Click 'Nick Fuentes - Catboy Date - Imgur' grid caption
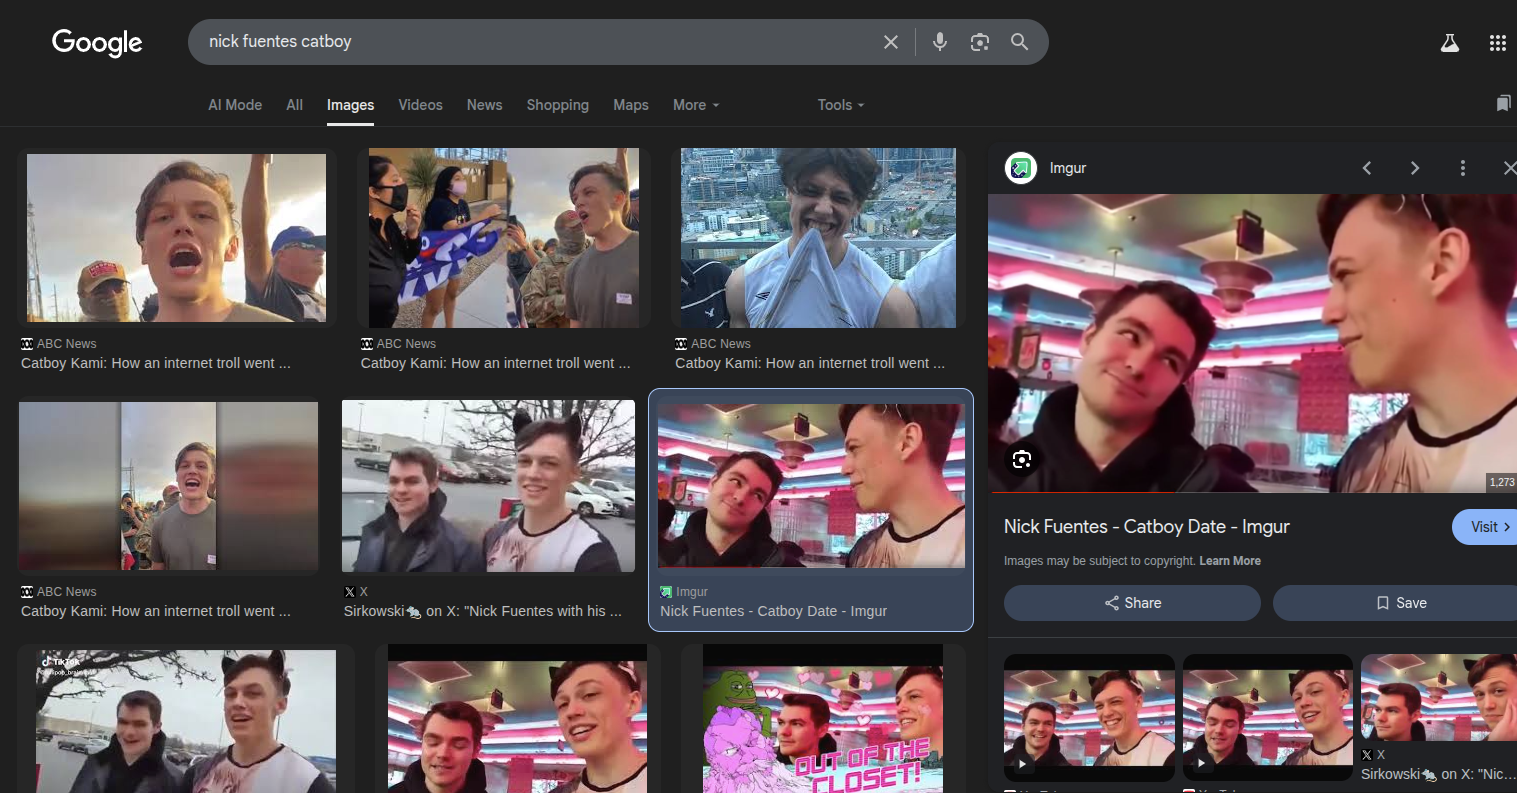The width and height of the screenshot is (1517, 793). point(773,611)
